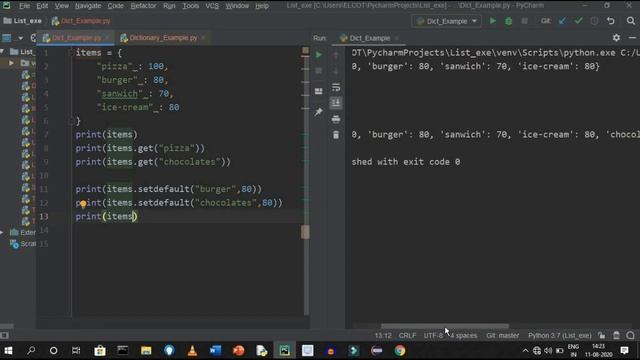Toggle scroll to end of output
640x360 pixels.
336,103
